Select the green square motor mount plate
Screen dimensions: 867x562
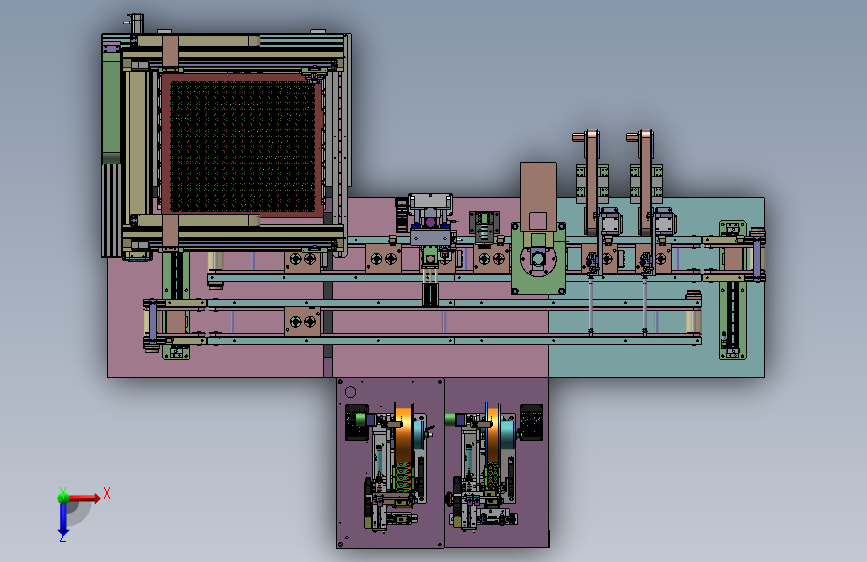pos(539,259)
